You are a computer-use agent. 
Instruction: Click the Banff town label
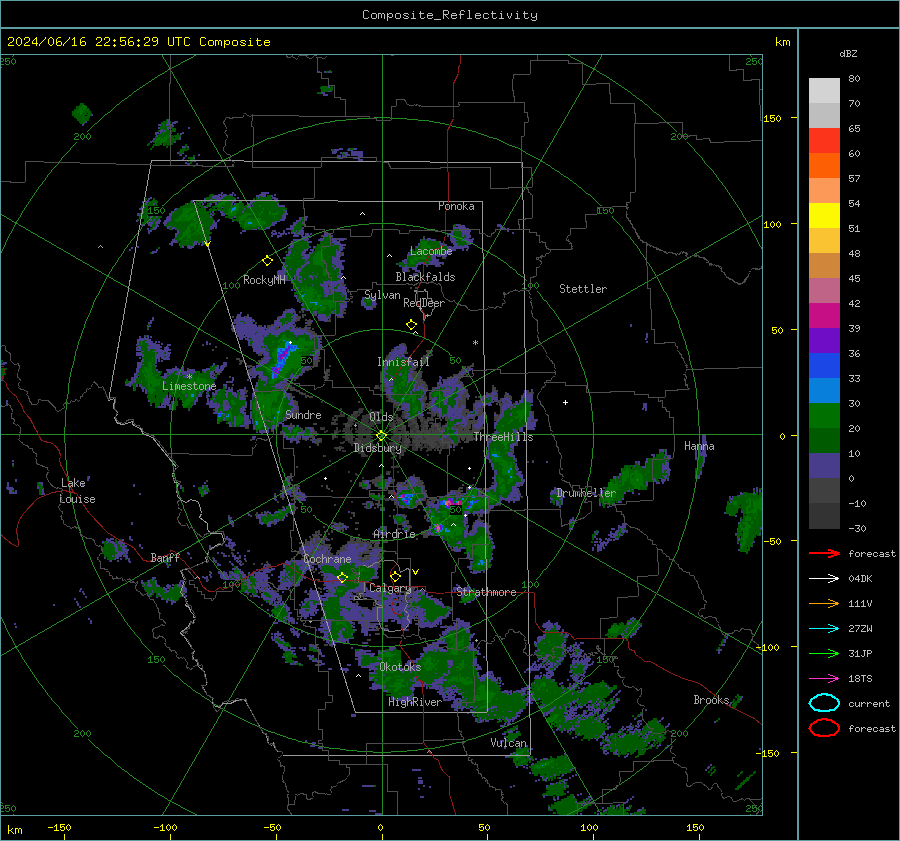[x=165, y=557]
